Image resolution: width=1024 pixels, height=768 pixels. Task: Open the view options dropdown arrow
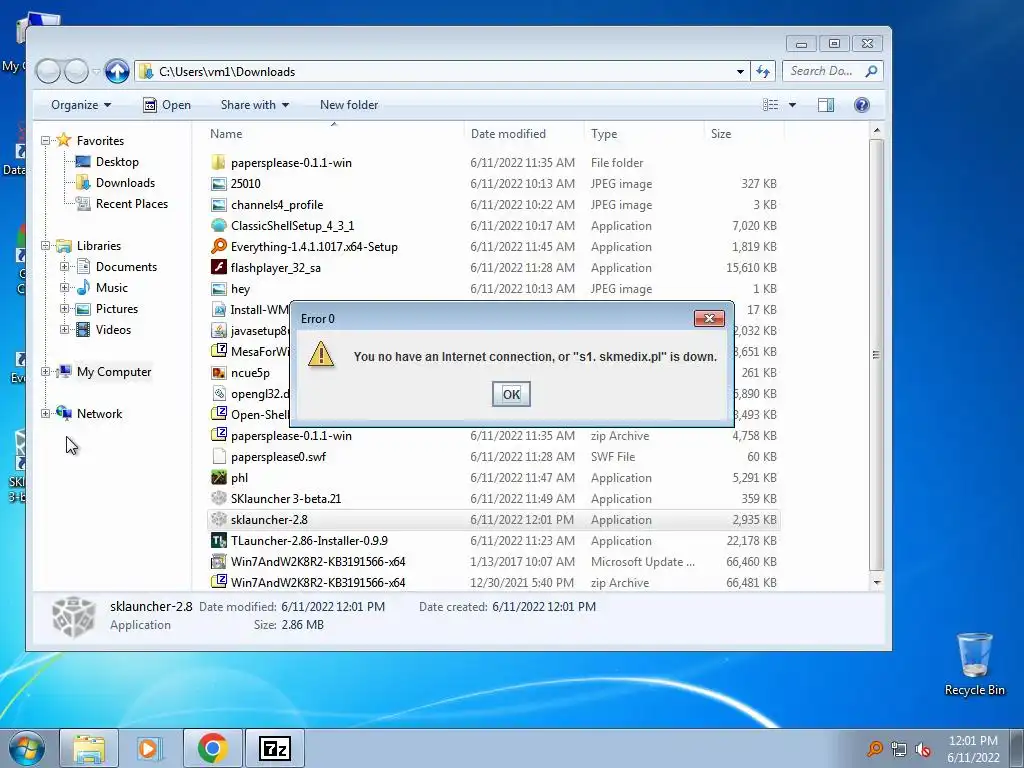792,104
